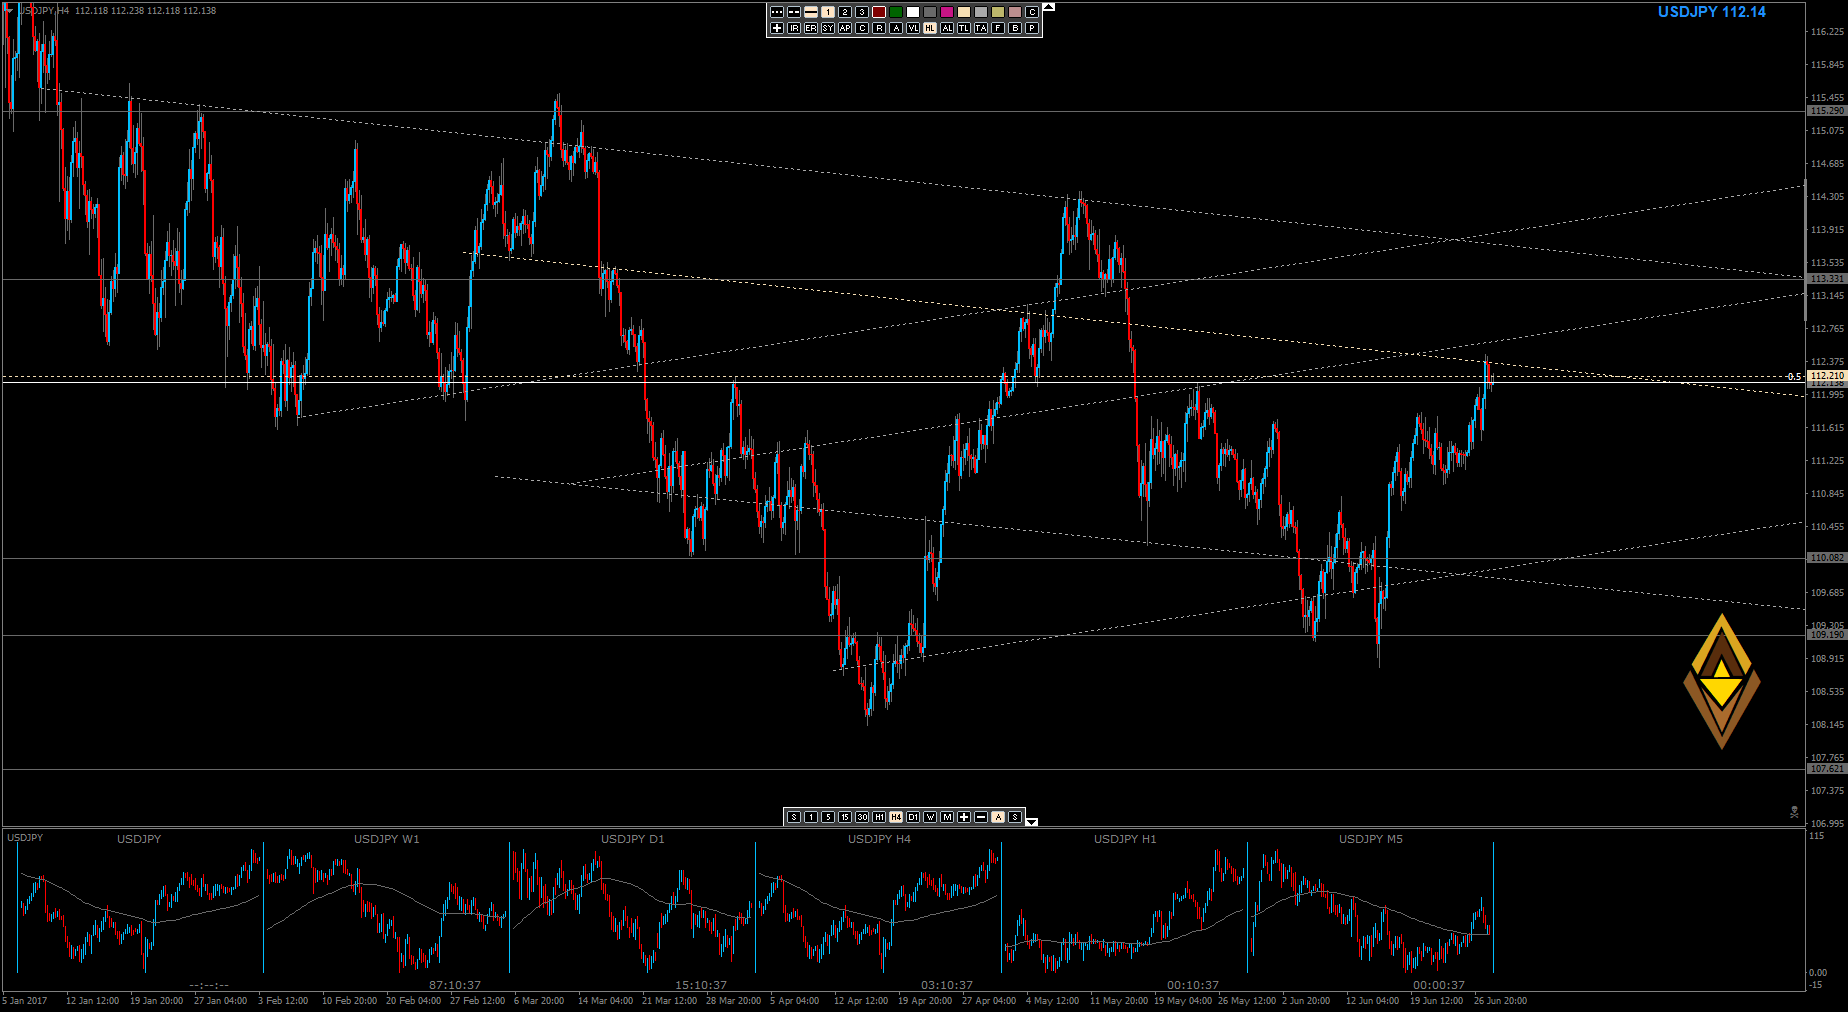The width and height of the screenshot is (1848, 1012).
Task: Click the C button beside the color swatches
Action: click(x=1032, y=12)
